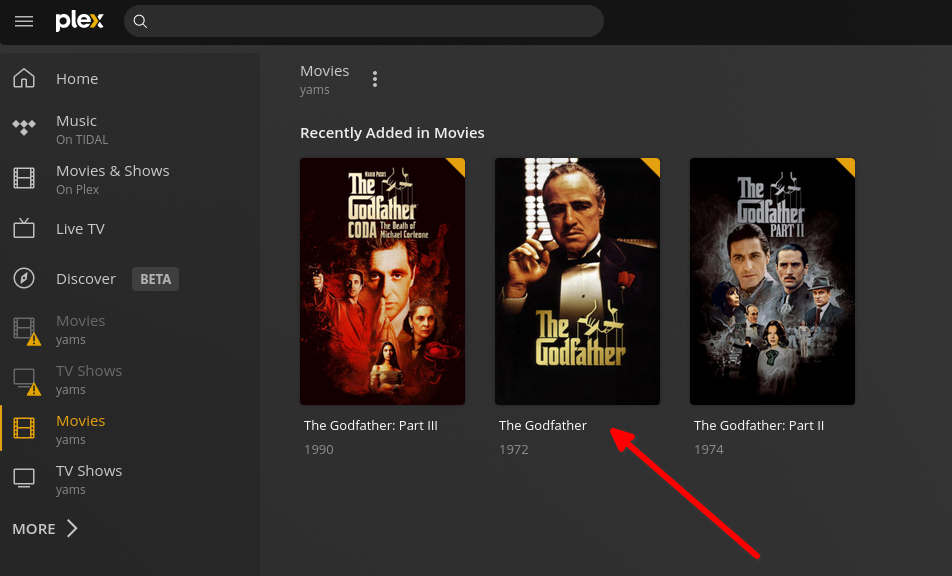Open the Movies library three-dot menu

(375, 79)
